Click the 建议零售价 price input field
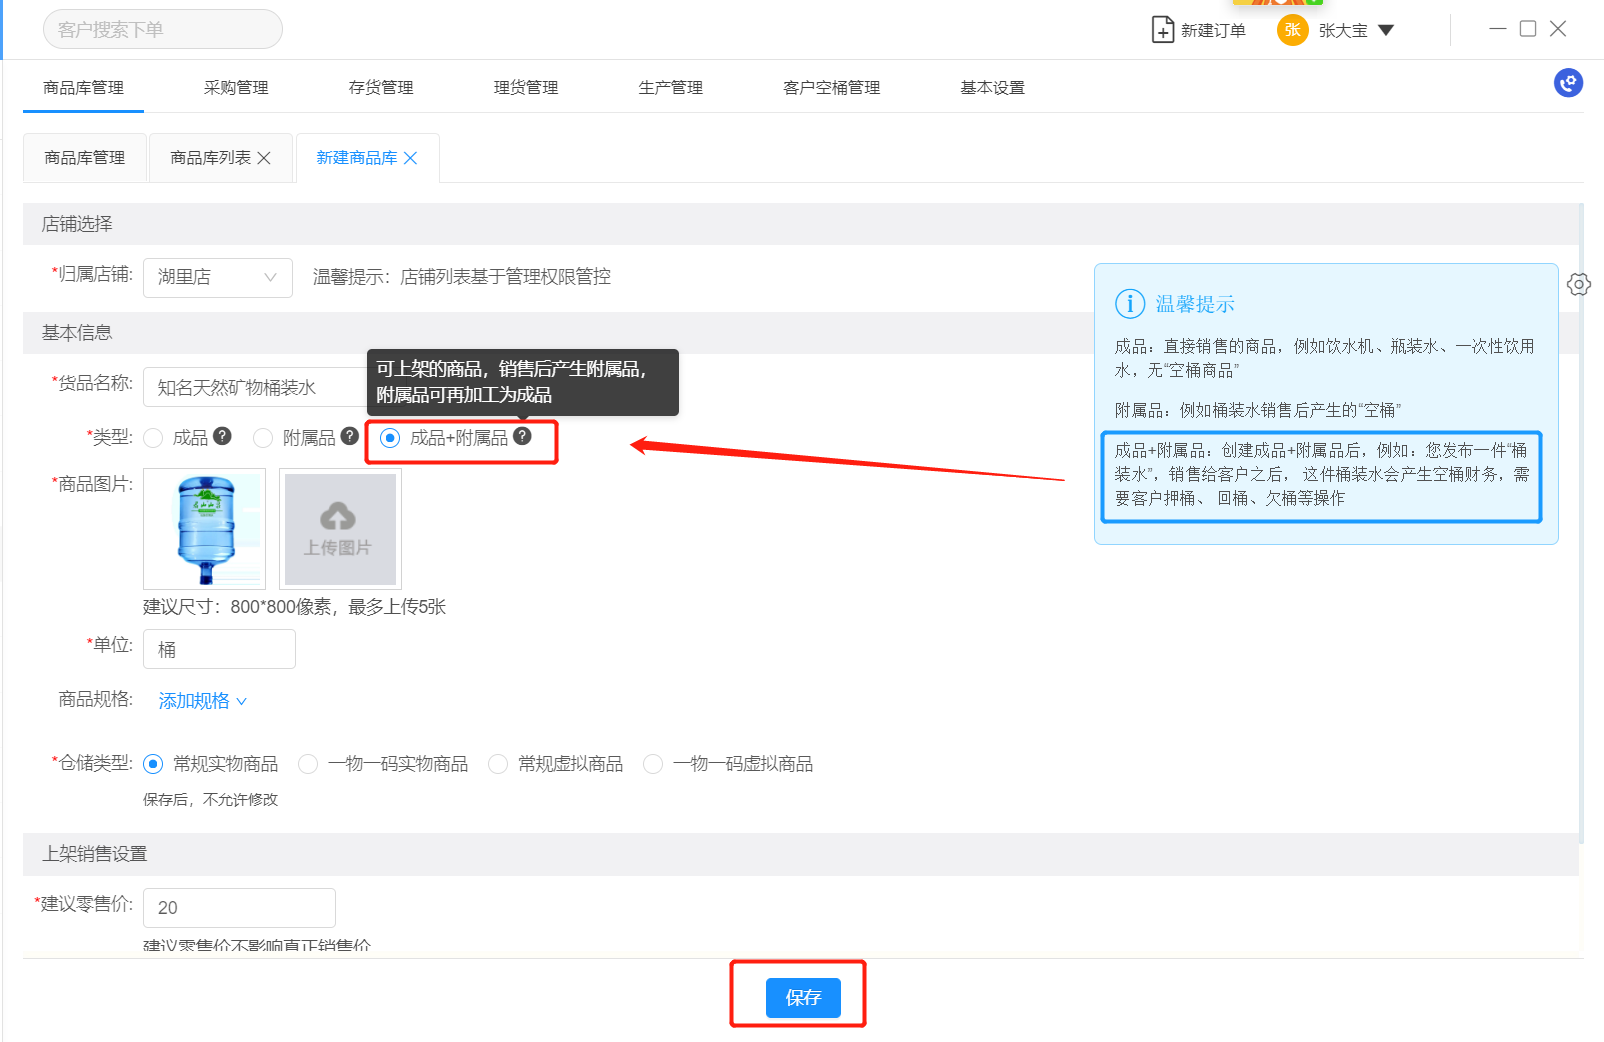The width and height of the screenshot is (1604, 1042). tap(239, 907)
